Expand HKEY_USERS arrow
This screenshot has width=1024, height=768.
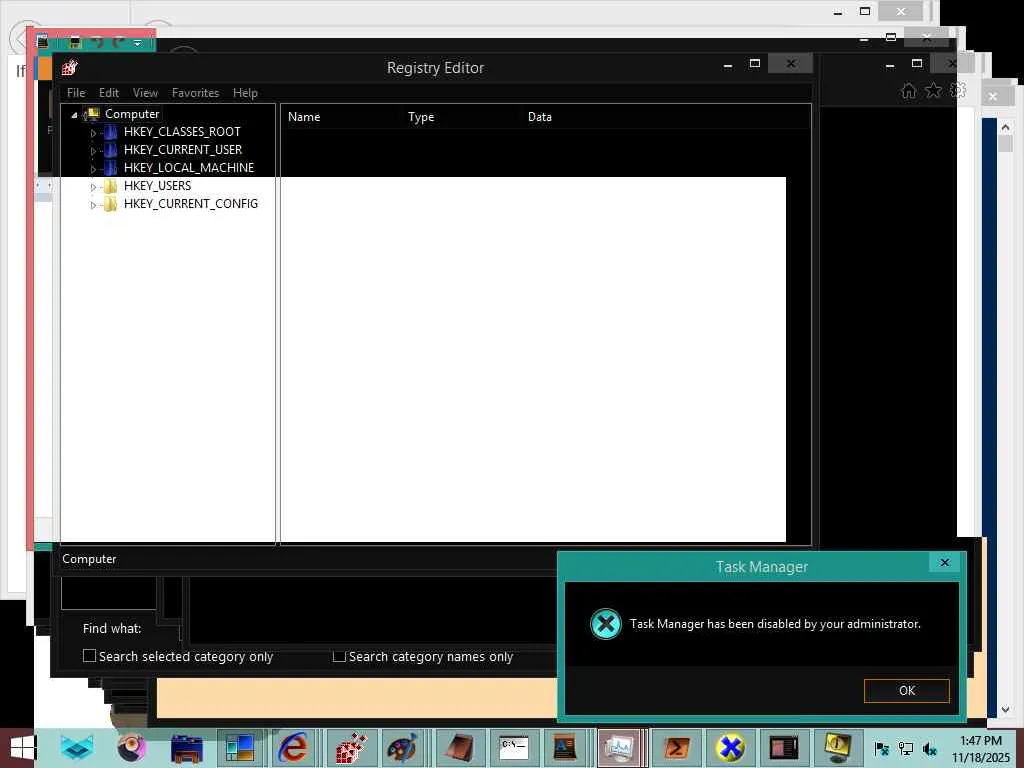[93, 187]
